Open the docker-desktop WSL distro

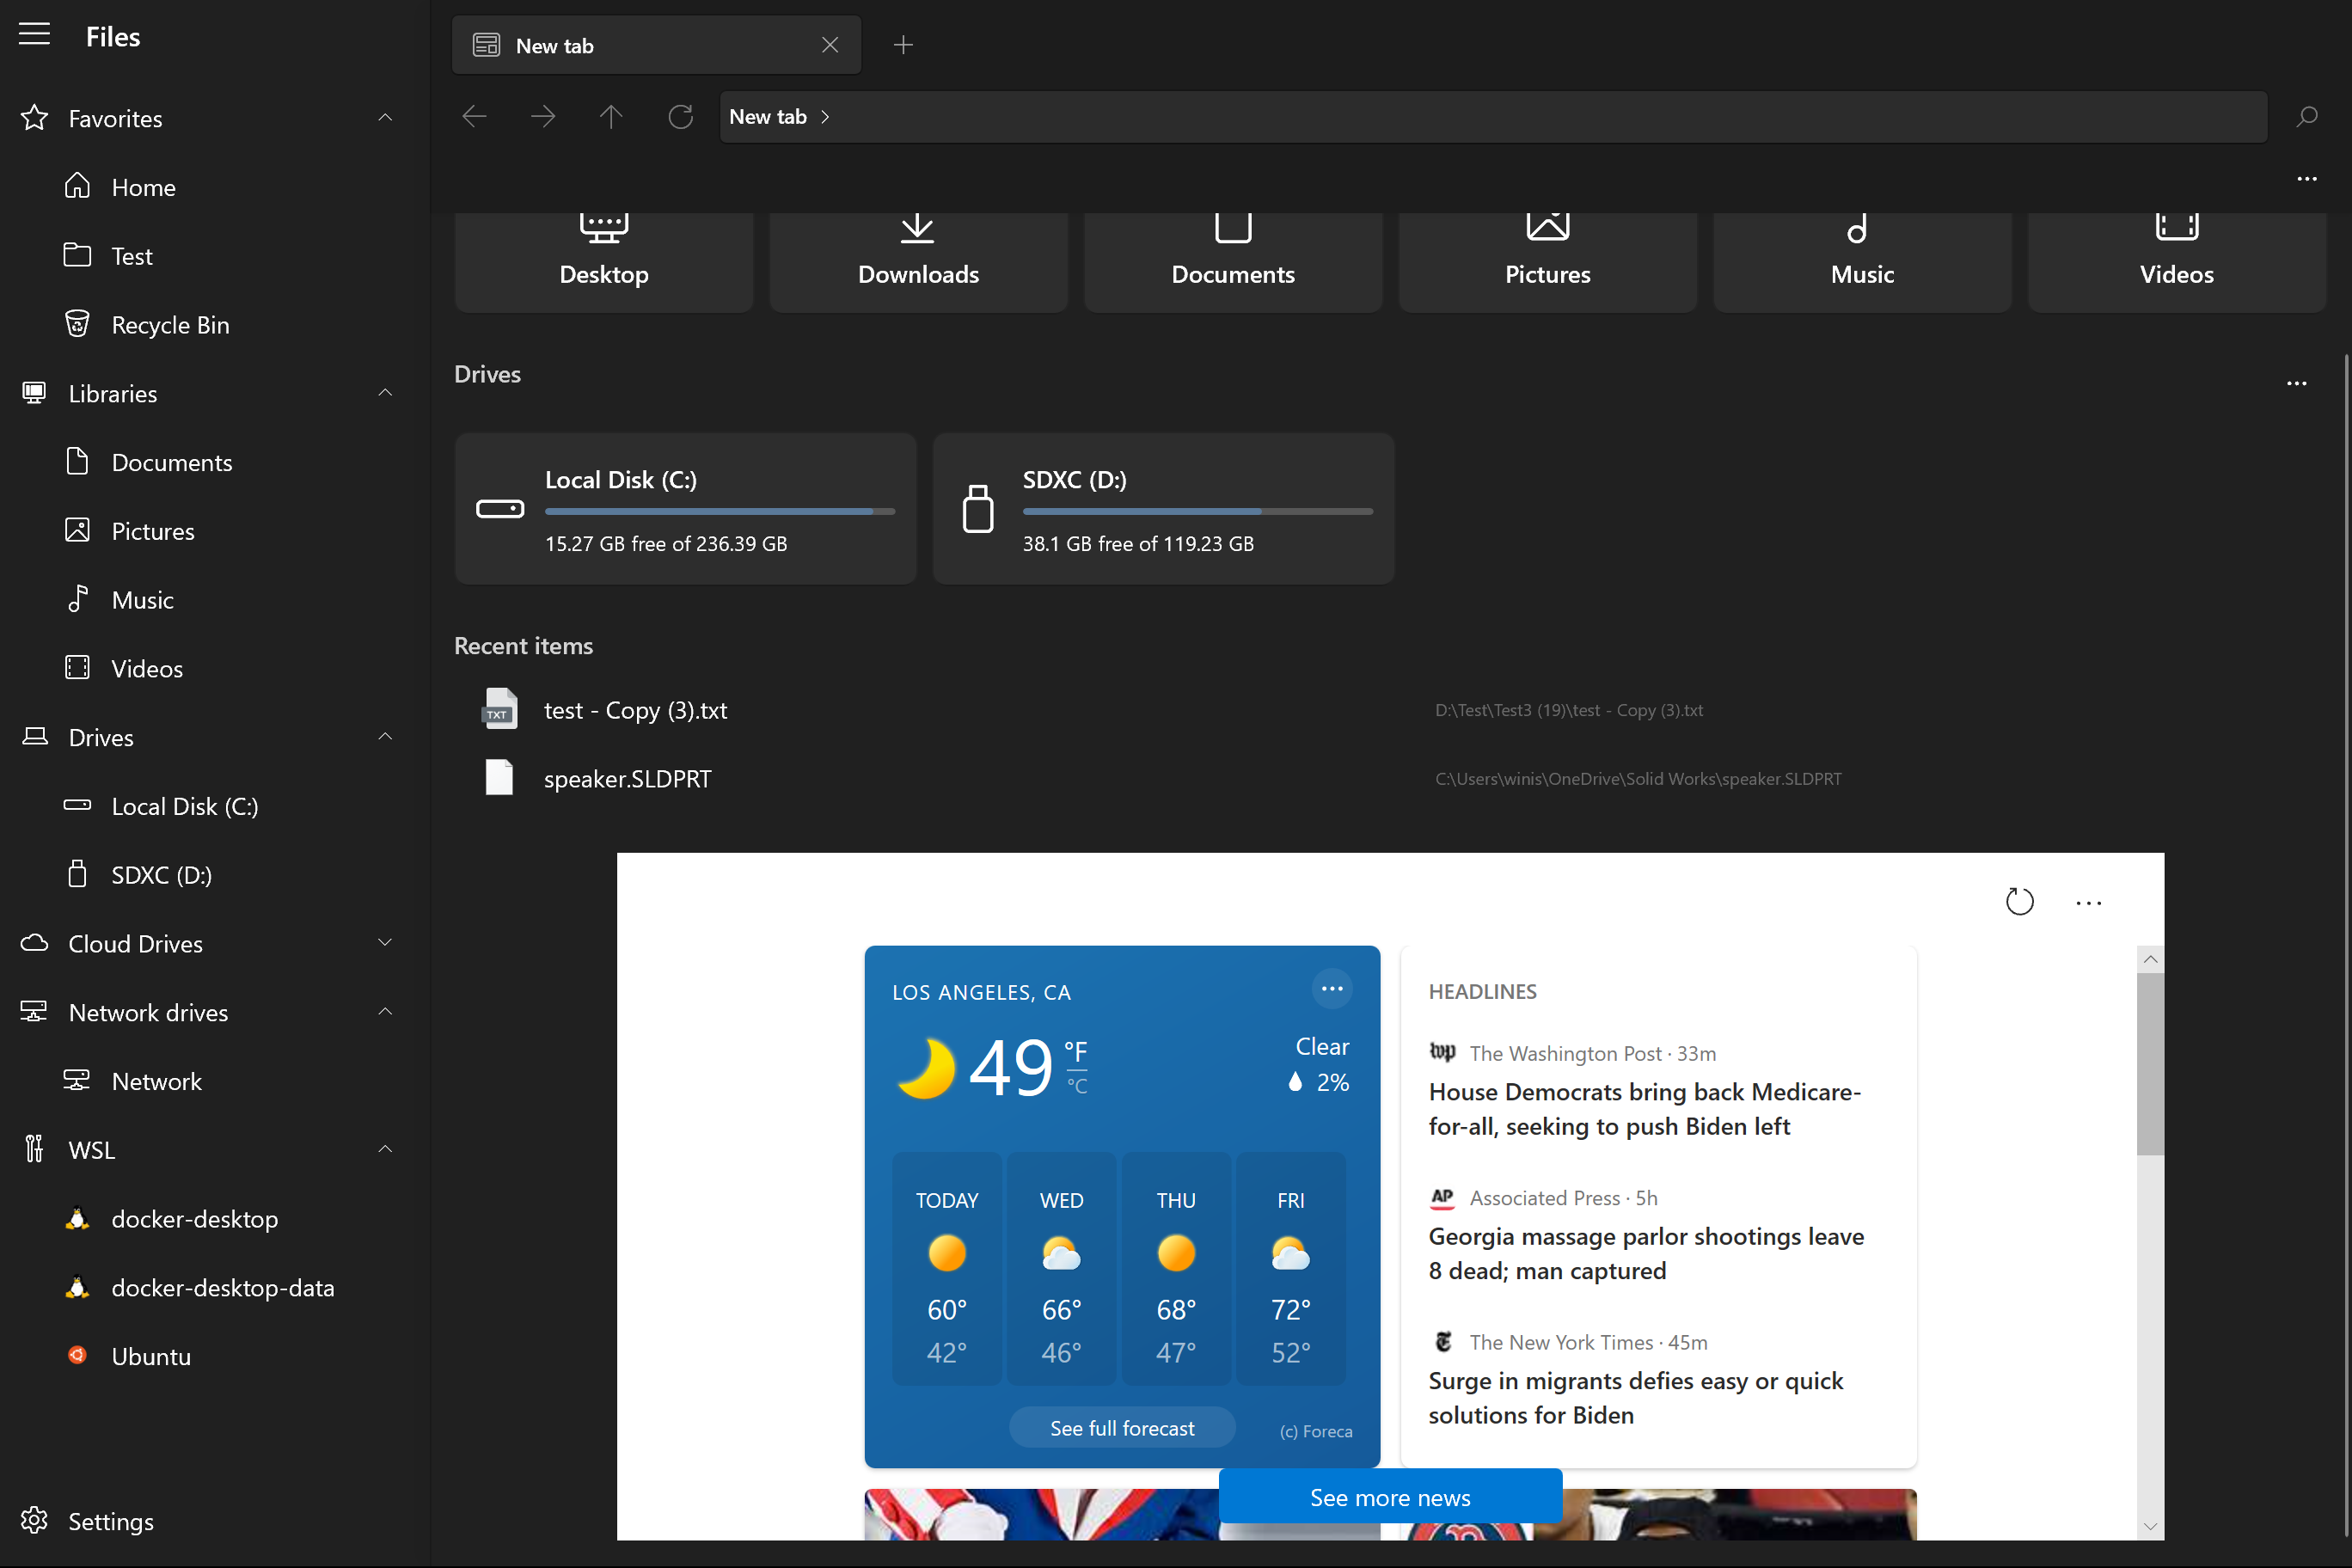[194, 1219]
